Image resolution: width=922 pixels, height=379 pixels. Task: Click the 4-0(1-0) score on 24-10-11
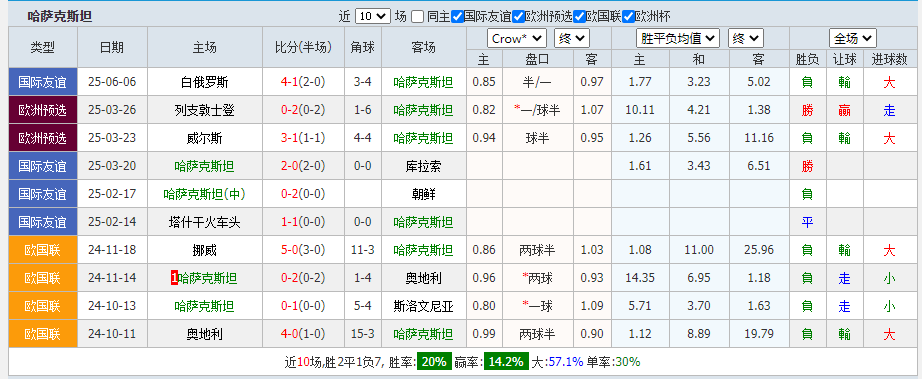303,334
